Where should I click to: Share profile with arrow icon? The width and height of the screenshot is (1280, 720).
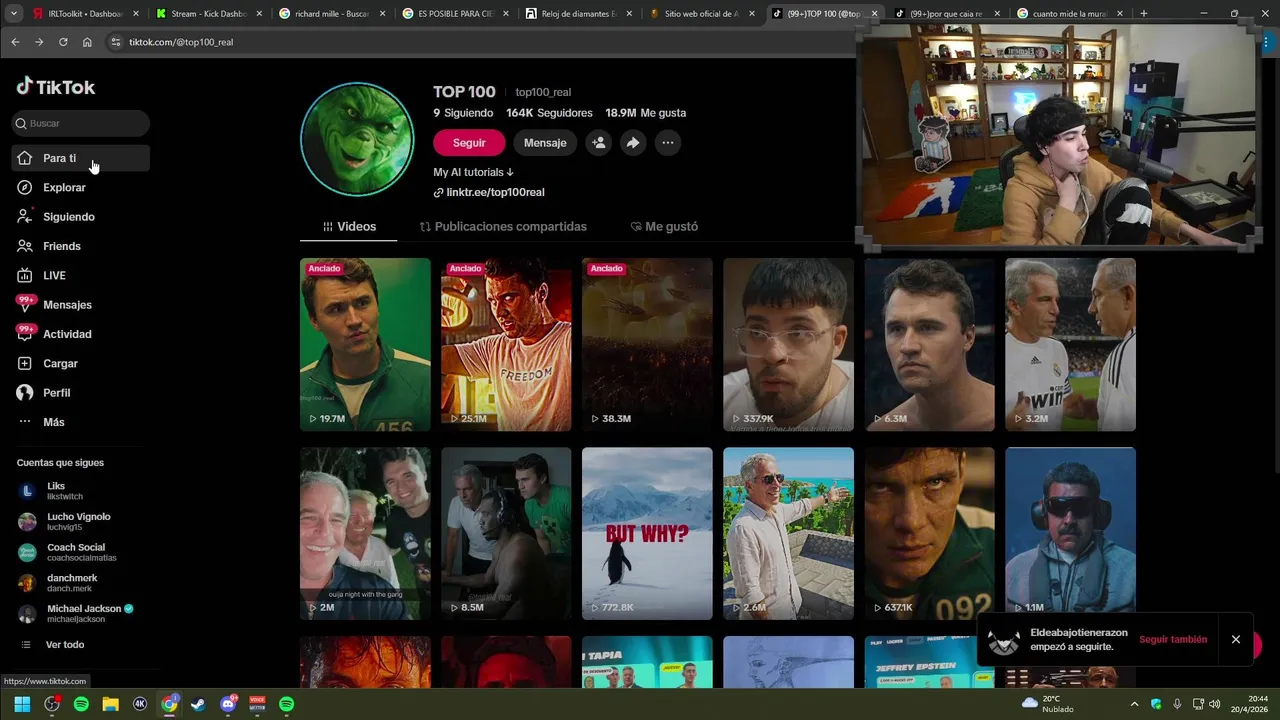click(633, 143)
